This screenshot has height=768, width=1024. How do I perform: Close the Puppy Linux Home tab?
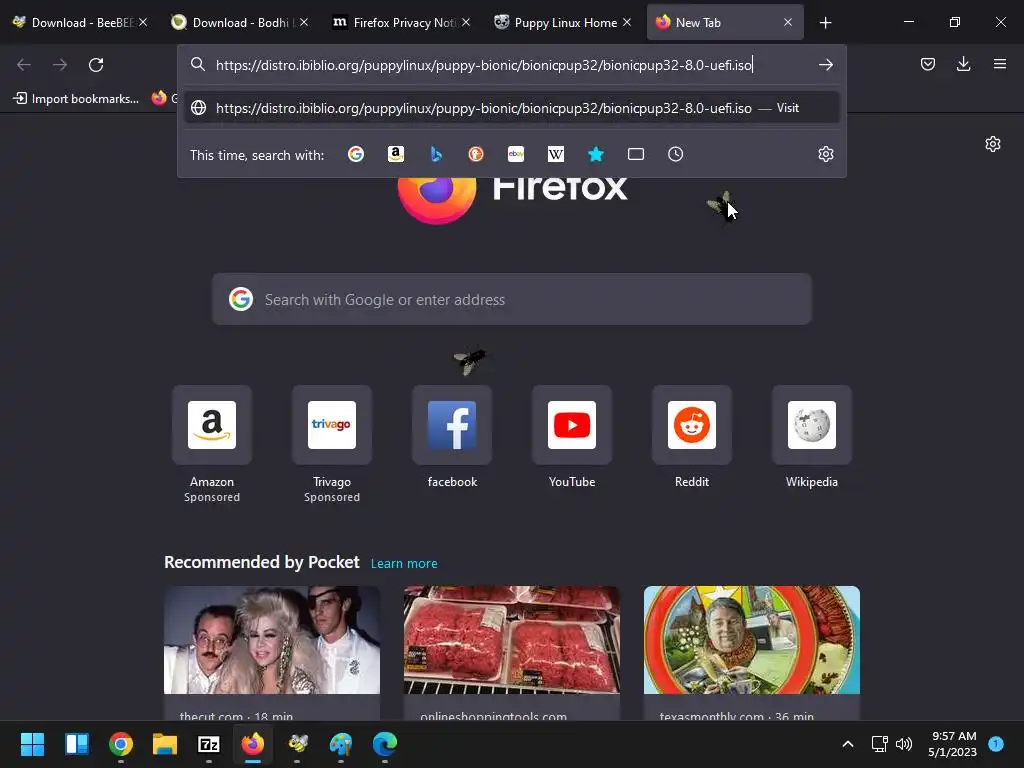coord(627,22)
